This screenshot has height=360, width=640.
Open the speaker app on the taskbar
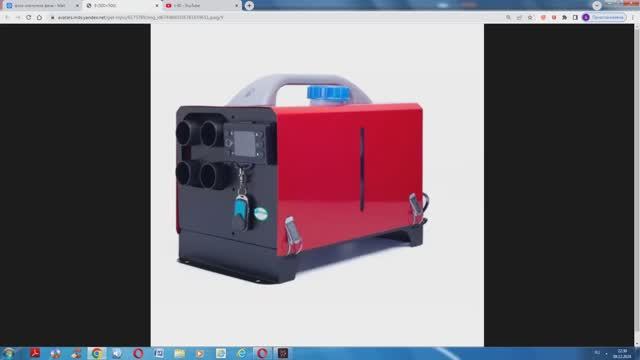pos(117,353)
